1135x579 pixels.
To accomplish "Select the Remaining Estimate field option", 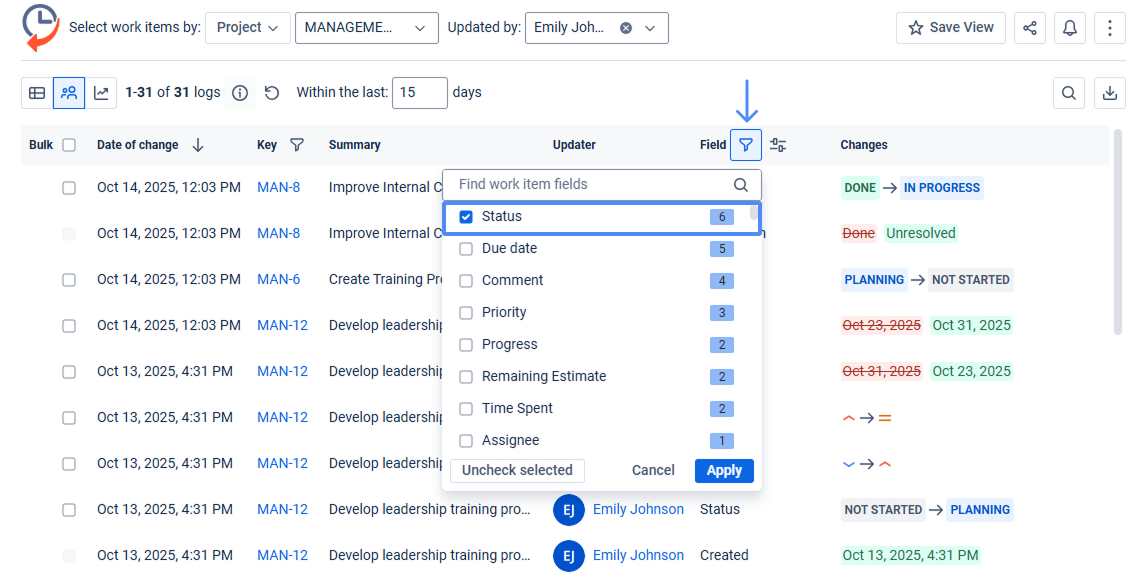I will coord(544,377).
